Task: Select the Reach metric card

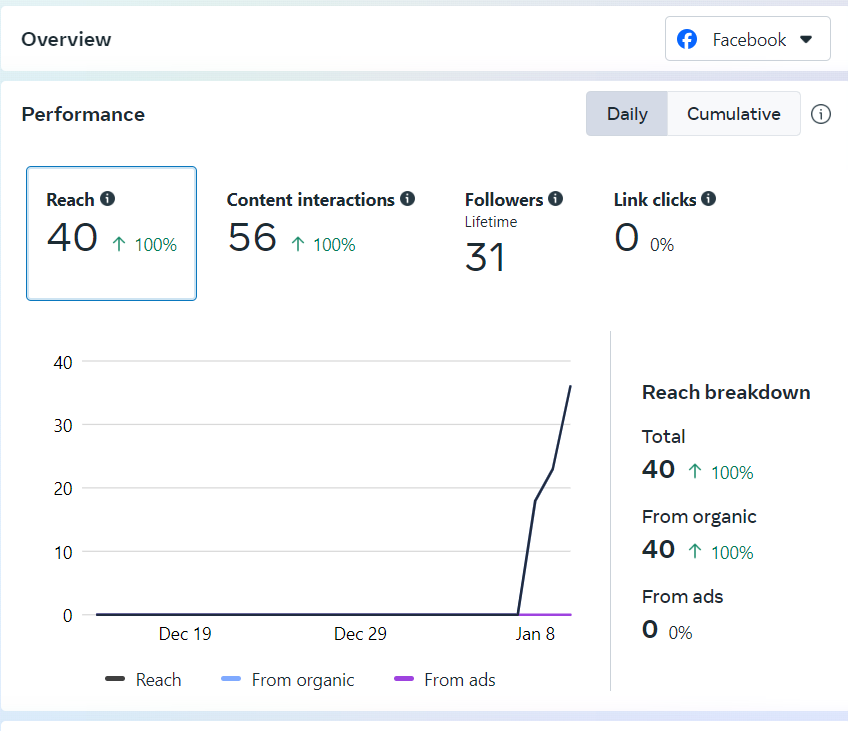Action: click(111, 233)
